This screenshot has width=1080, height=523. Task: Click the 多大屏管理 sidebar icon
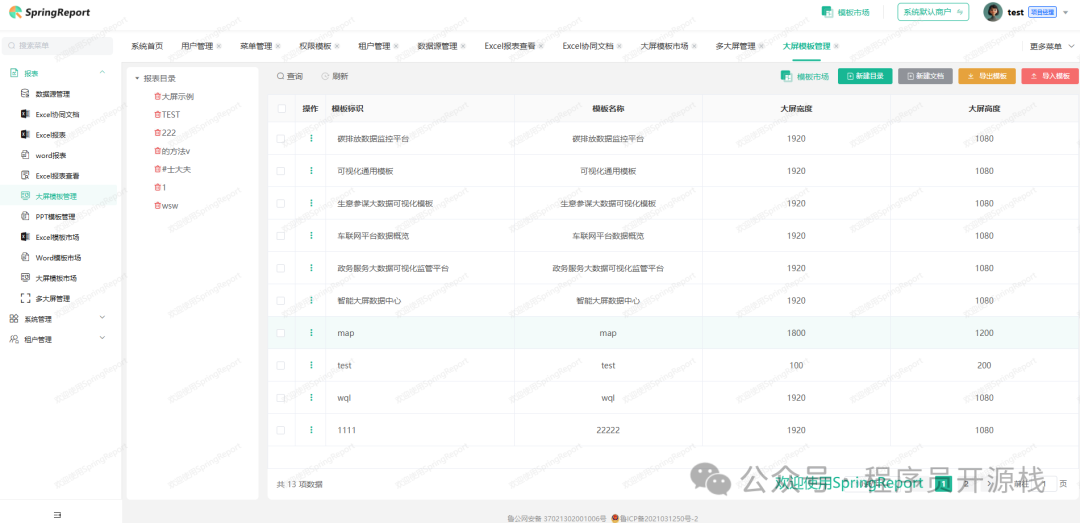[25, 298]
